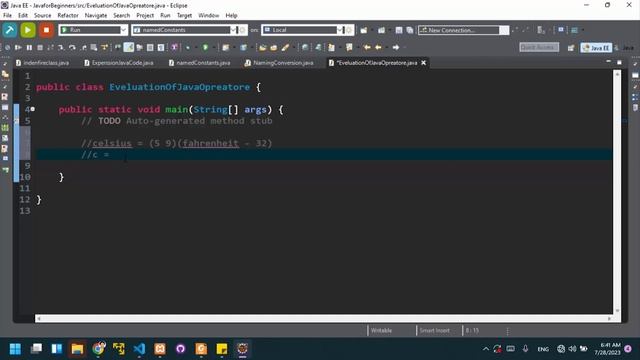The image size is (640, 360).
Task: Click the editor horizontal scrollbar
Action: [324, 318]
